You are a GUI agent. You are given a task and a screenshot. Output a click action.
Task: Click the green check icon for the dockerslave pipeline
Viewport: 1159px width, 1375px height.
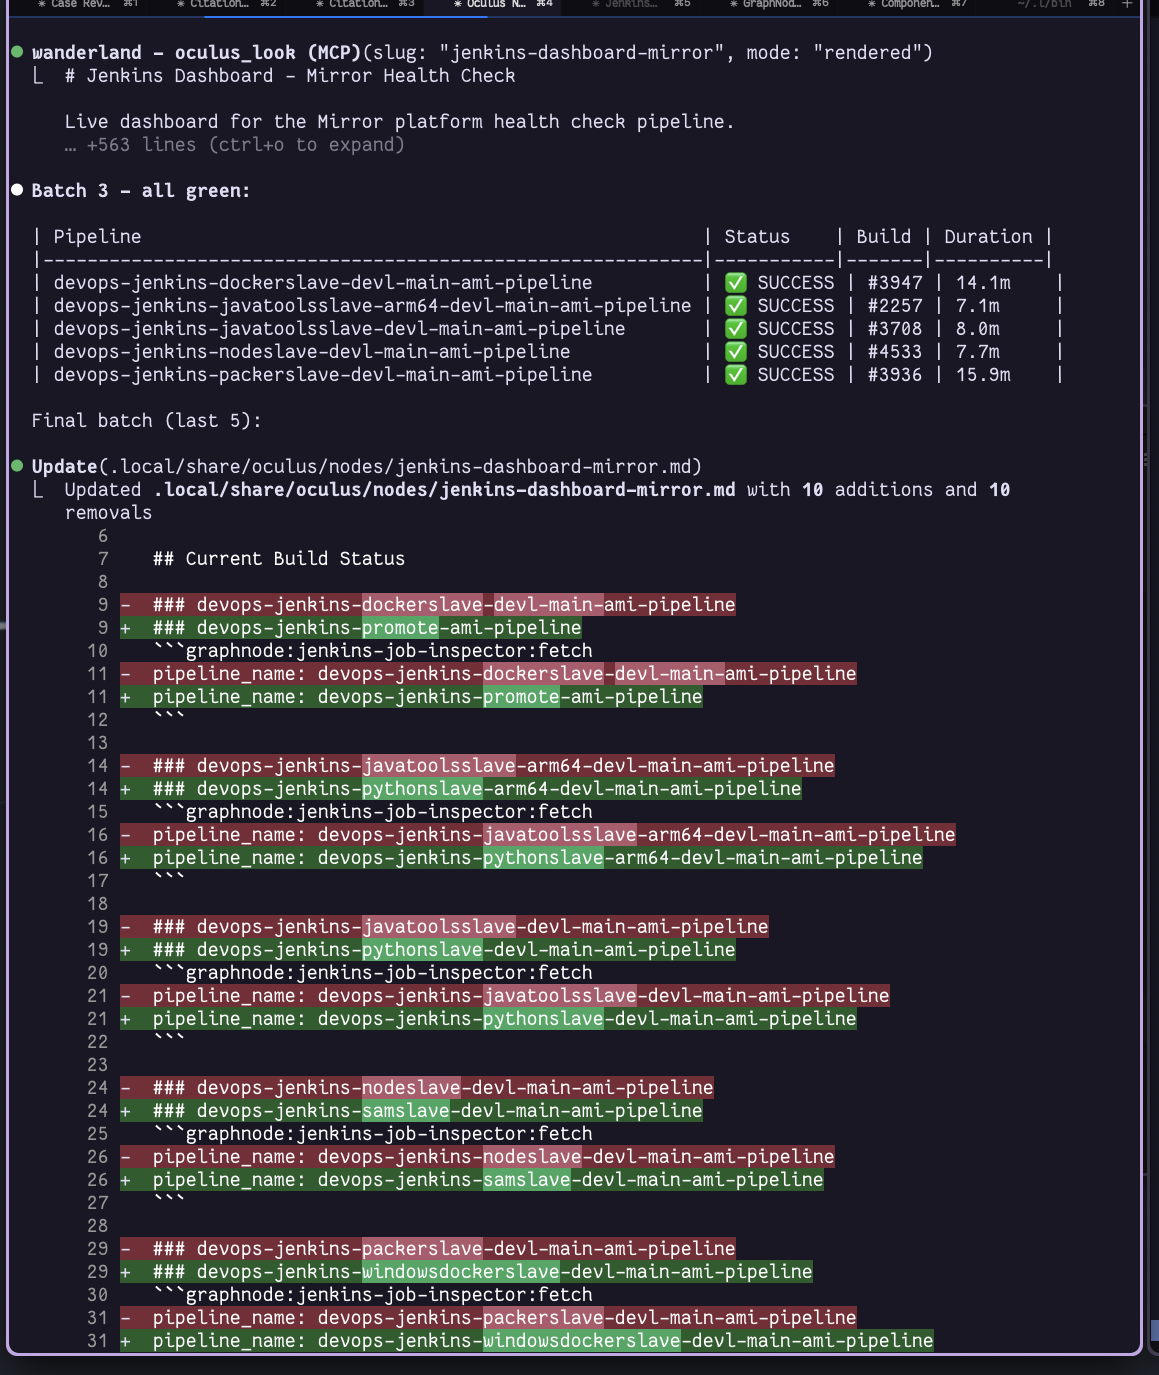tap(736, 283)
